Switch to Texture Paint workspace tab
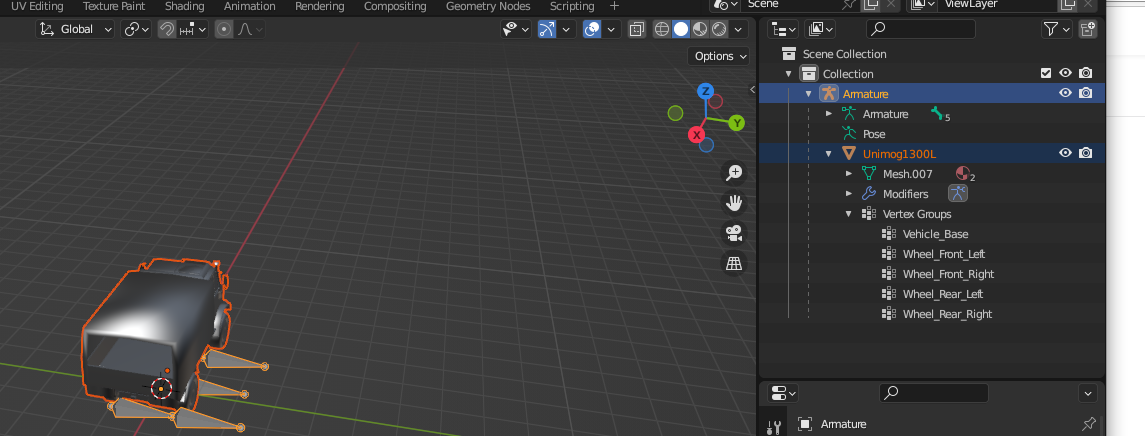The width and height of the screenshot is (1145, 436). 113,6
